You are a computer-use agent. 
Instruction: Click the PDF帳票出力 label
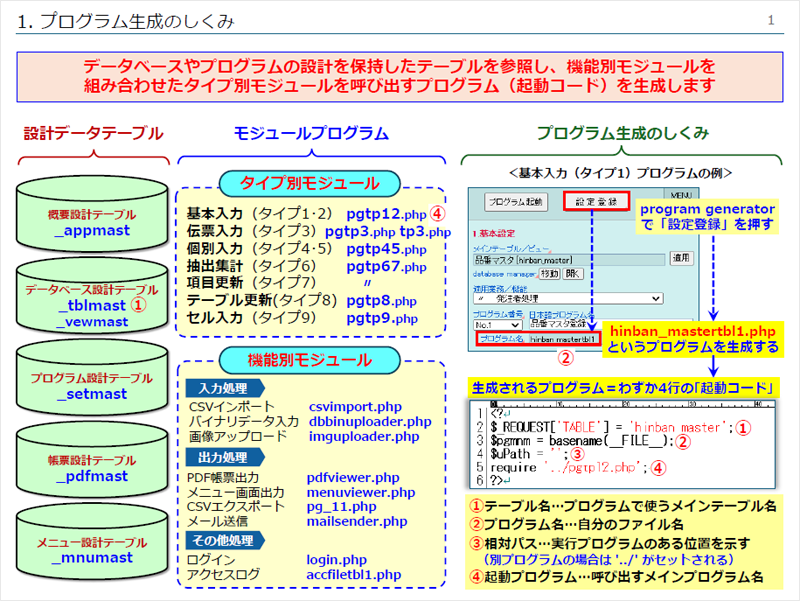223,478
